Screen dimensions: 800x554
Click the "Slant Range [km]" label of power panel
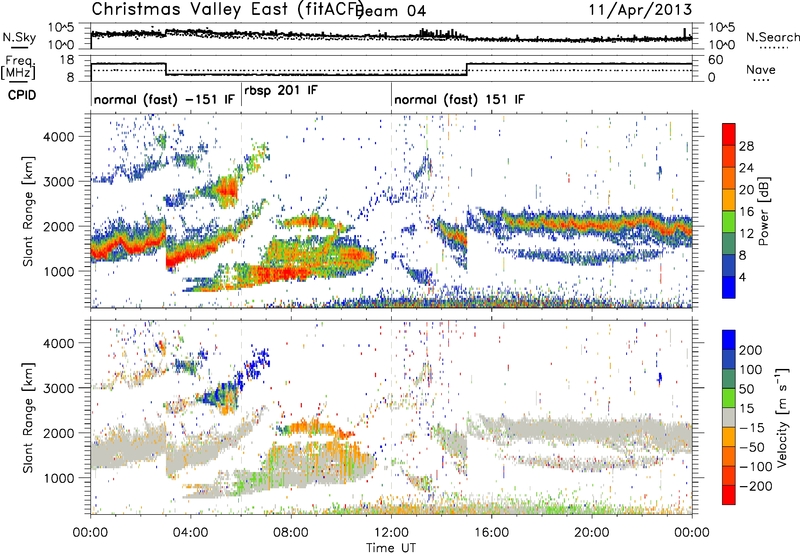point(28,211)
